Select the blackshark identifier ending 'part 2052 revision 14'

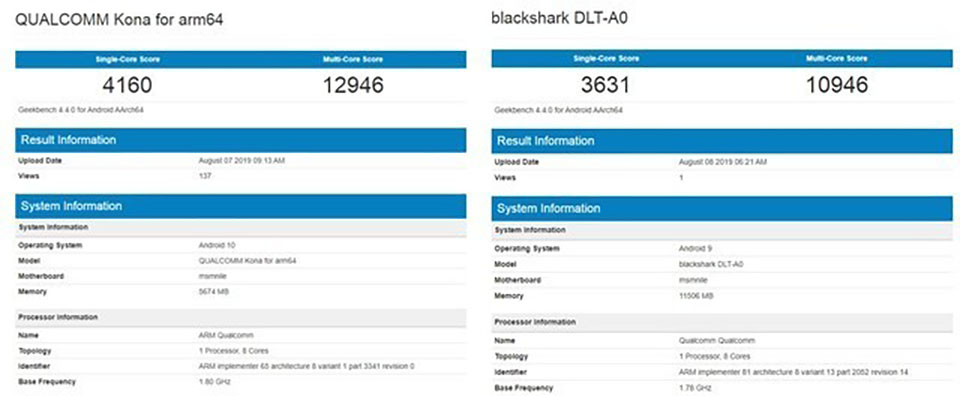[793, 372]
